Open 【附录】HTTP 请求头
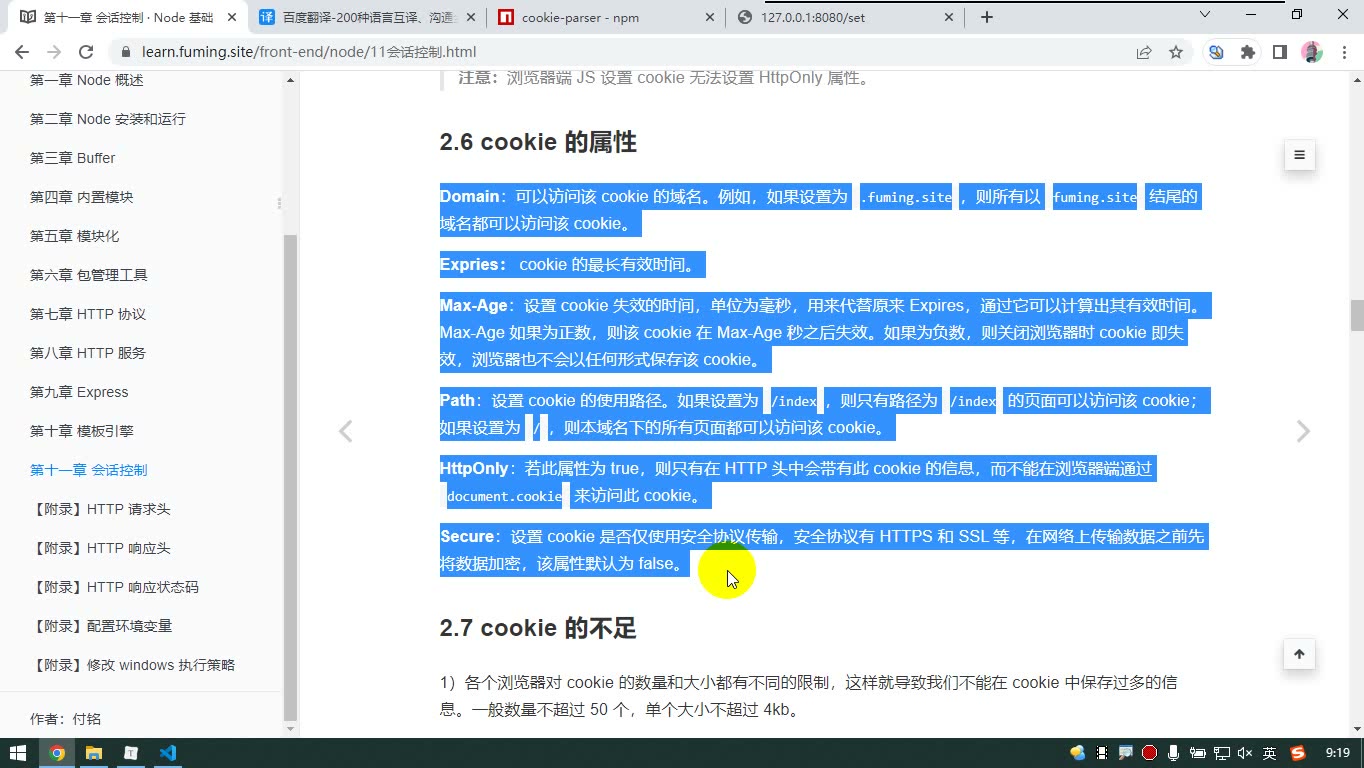 coord(100,509)
